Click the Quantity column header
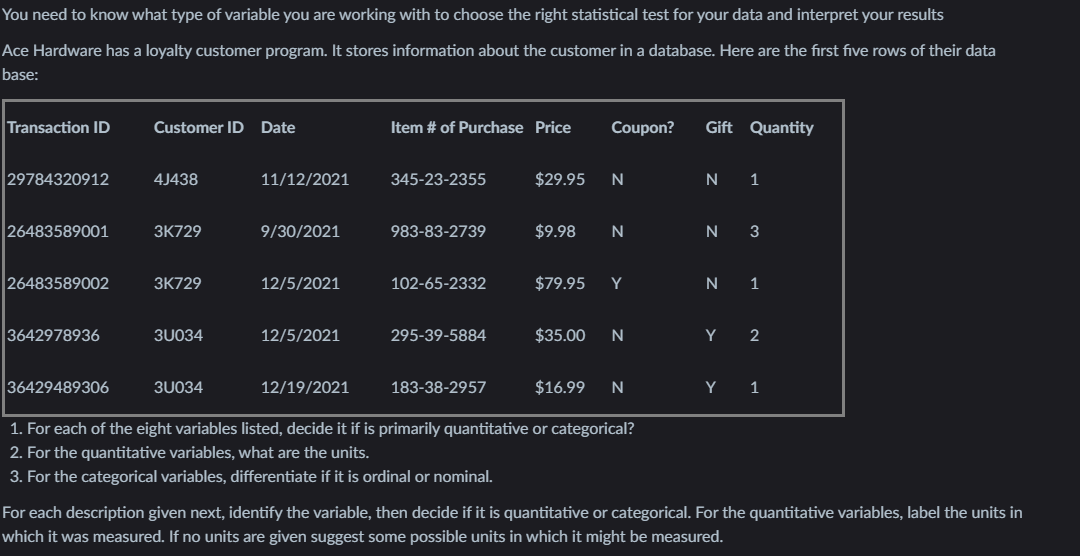The image size is (1080, 556). pyautogui.click(x=781, y=127)
